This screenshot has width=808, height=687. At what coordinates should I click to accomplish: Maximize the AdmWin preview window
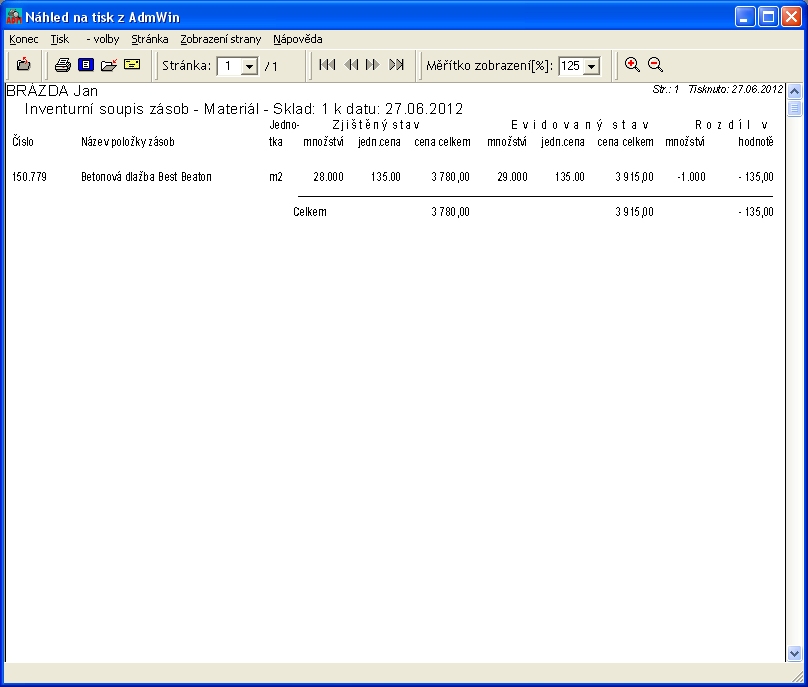768,17
